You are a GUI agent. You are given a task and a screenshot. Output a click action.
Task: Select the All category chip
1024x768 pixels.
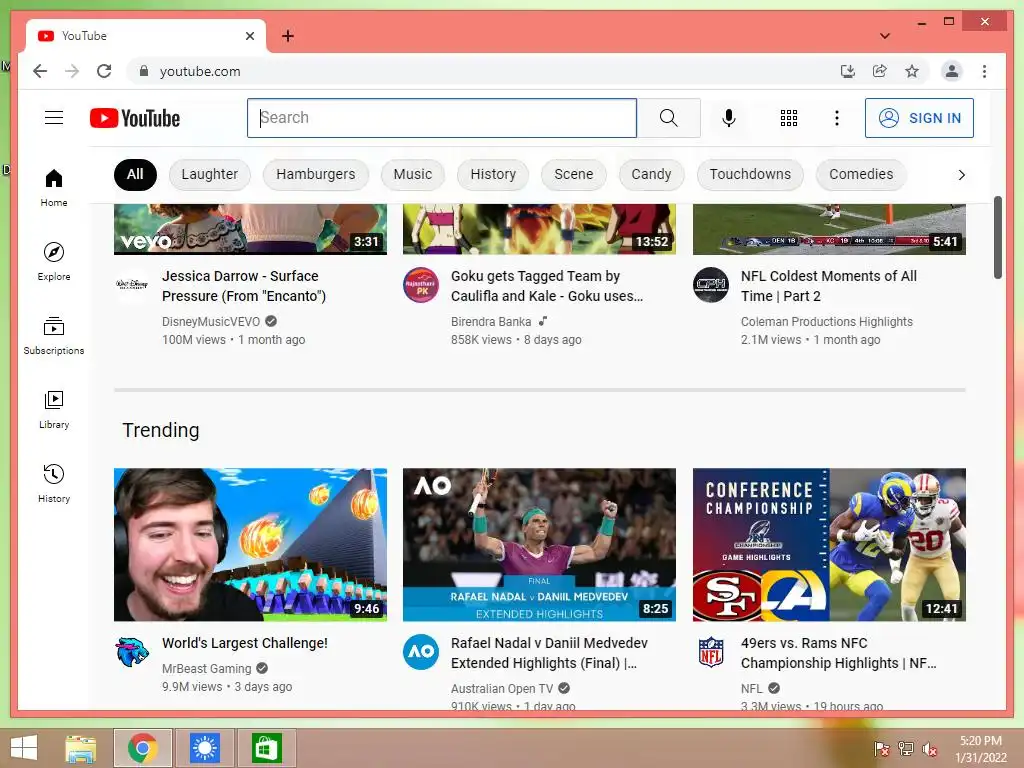135,174
